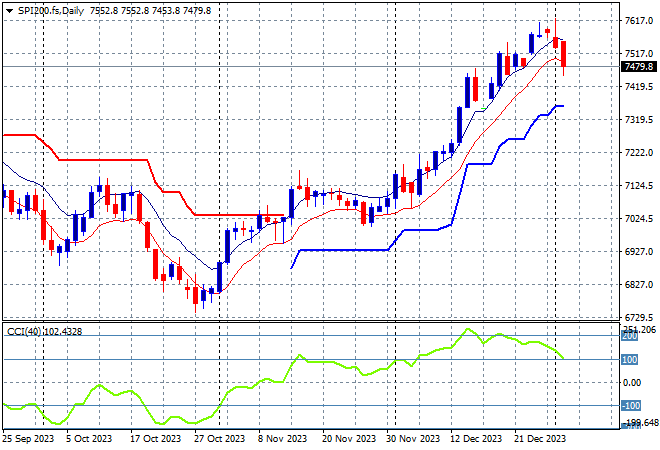Click the 12 Dec 2023 date label
Image resolution: width=660 pixels, height=450 pixels.
click(x=476, y=438)
